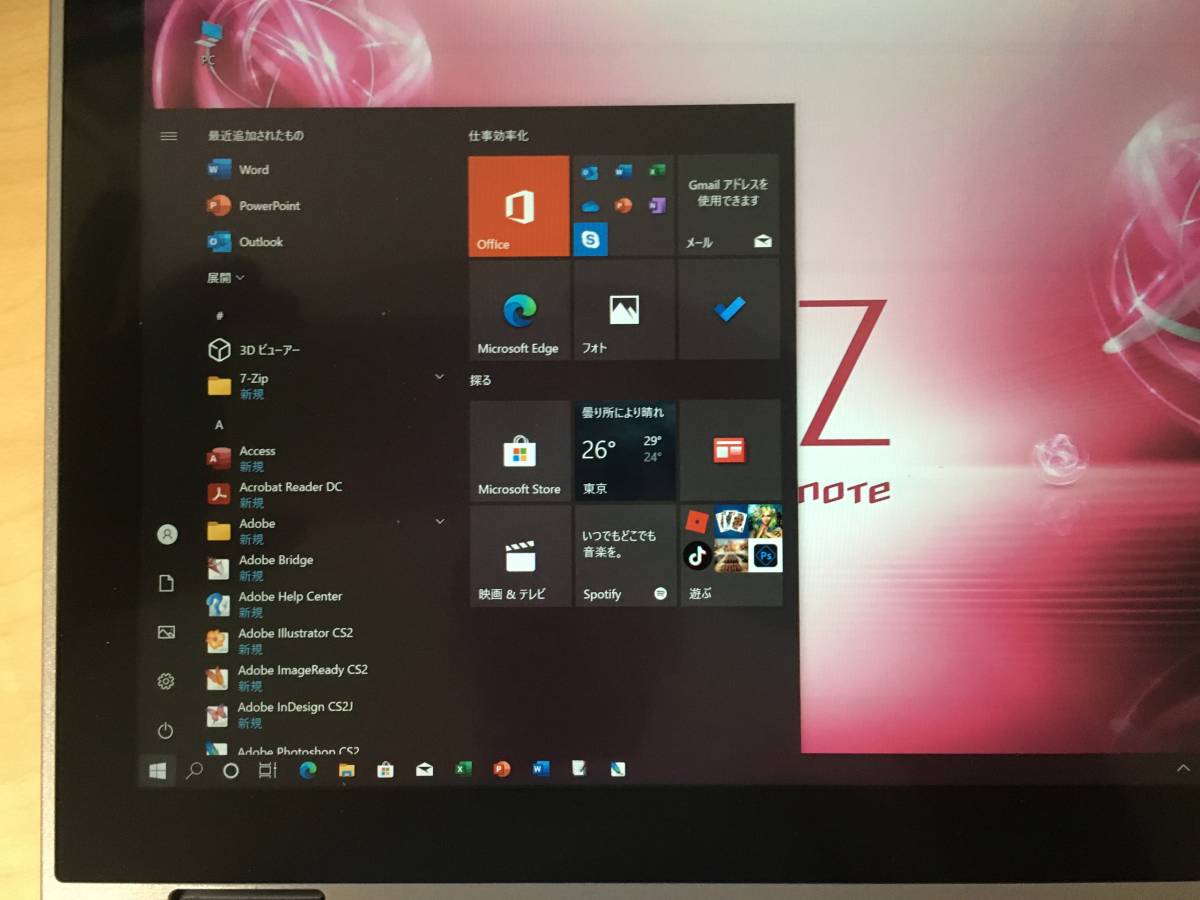Expand the 展開 recently added list
The width and height of the screenshot is (1200, 900).
coord(225,278)
